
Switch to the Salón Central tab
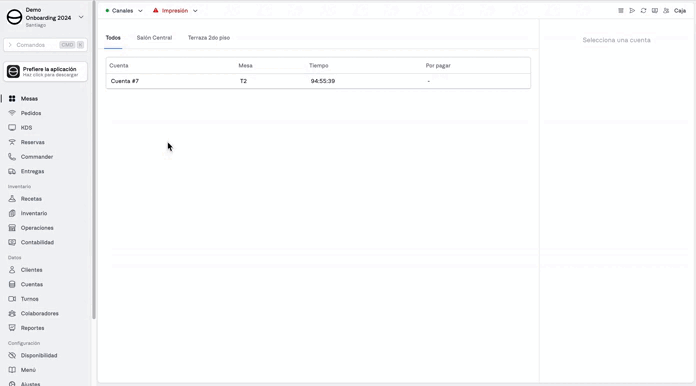[x=154, y=38]
